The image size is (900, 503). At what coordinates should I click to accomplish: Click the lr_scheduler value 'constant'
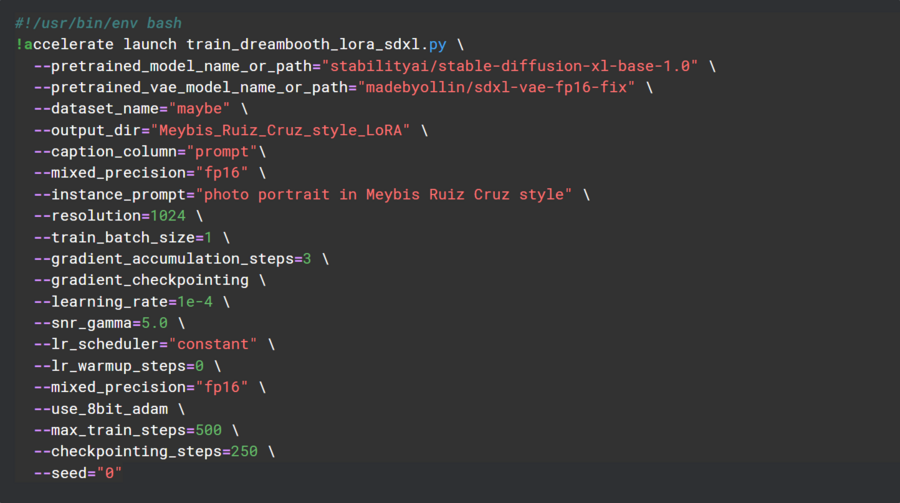(x=212, y=345)
